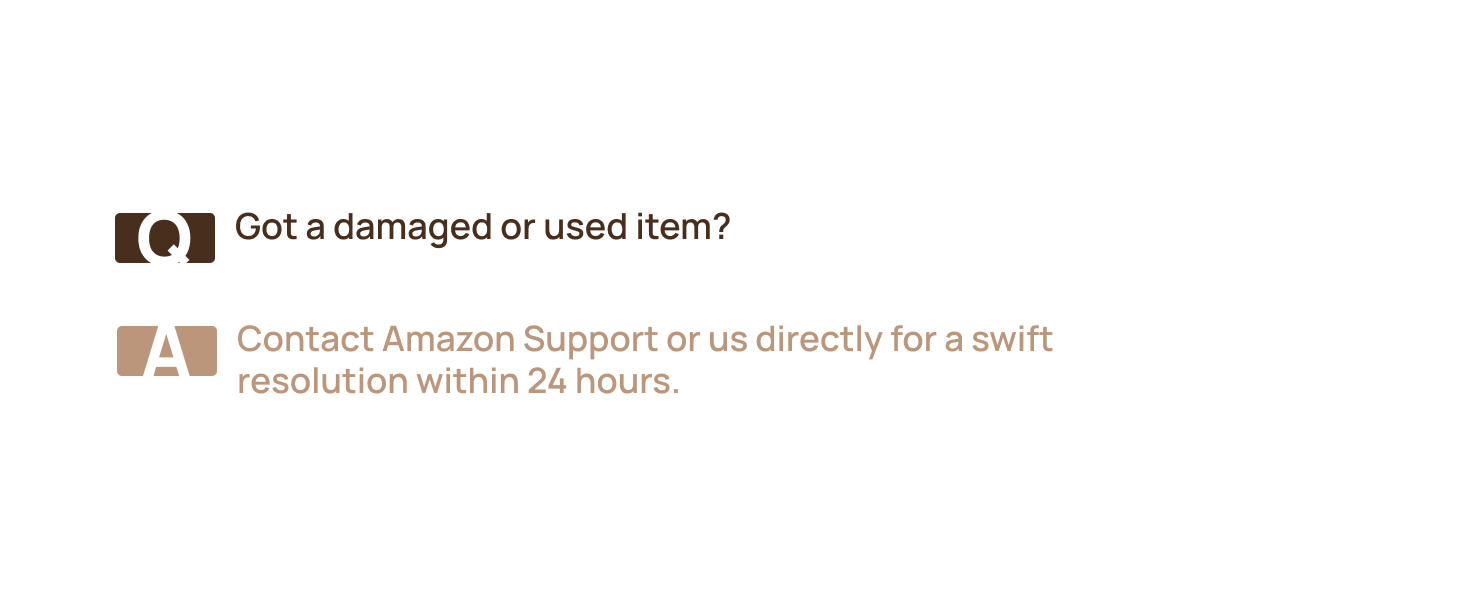The height and width of the screenshot is (600, 1464).
Task: Select the question 'Got a damaged or used item?'
Action: (482, 228)
